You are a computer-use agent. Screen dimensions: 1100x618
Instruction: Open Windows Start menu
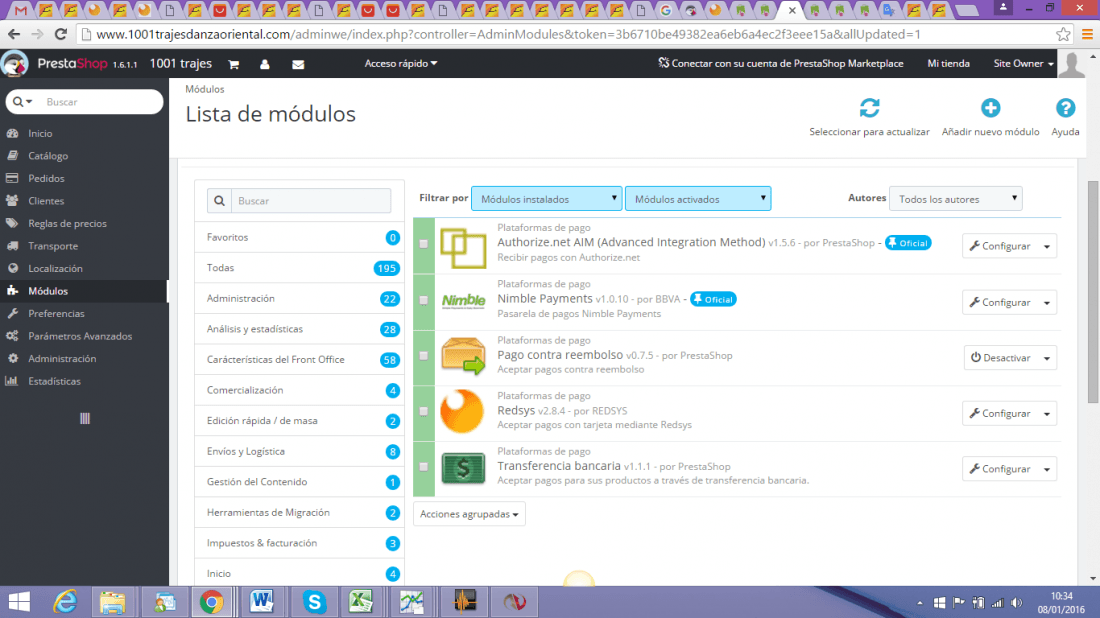click(x=19, y=602)
